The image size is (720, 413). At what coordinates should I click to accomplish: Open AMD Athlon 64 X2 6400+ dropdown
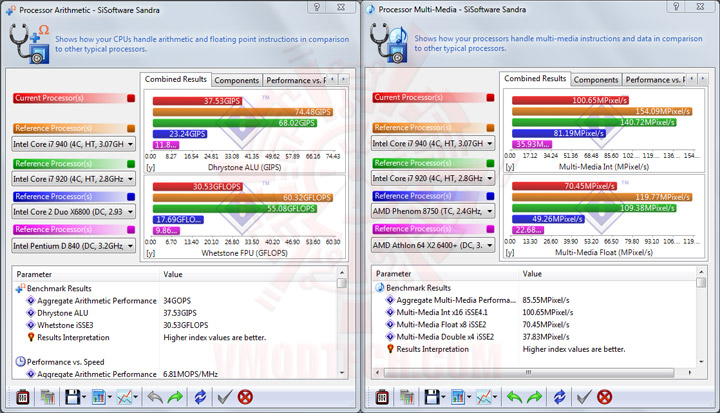[x=433, y=245]
